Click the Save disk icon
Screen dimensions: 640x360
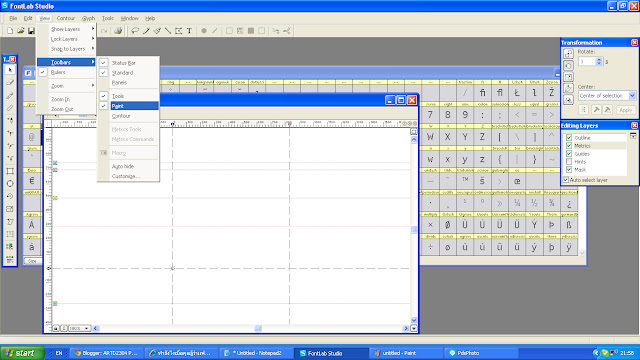[x=31, y=31]
